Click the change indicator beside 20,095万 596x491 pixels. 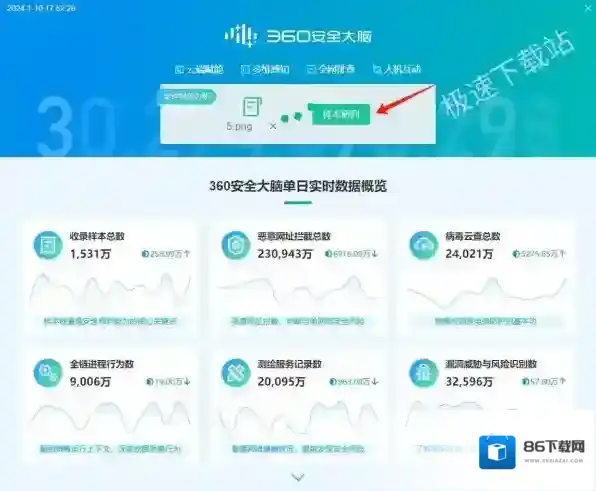pos(354,382)
